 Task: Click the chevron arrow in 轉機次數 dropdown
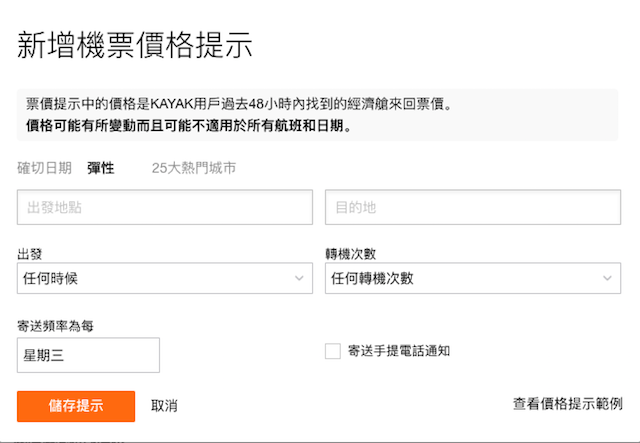click(607, 278)
